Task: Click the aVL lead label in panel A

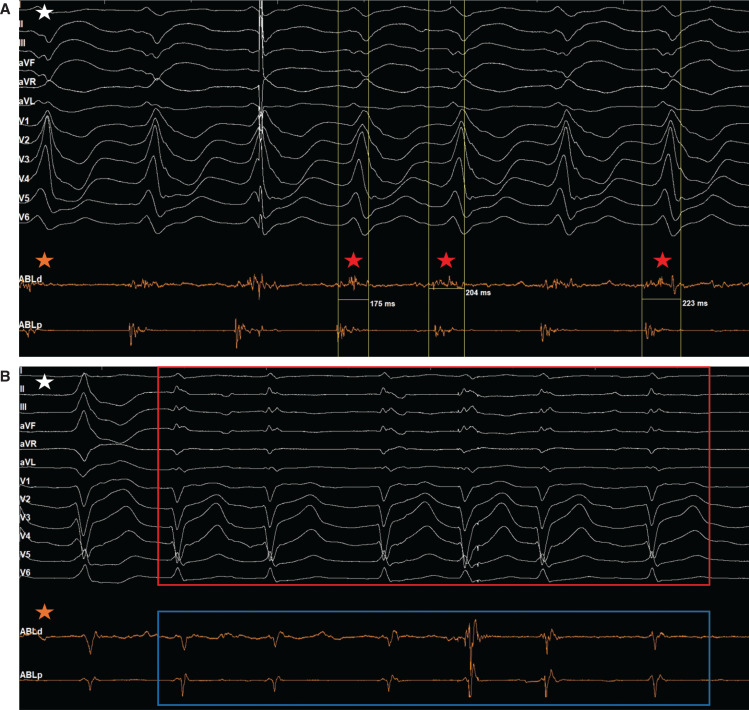Action: click(27, 101)
